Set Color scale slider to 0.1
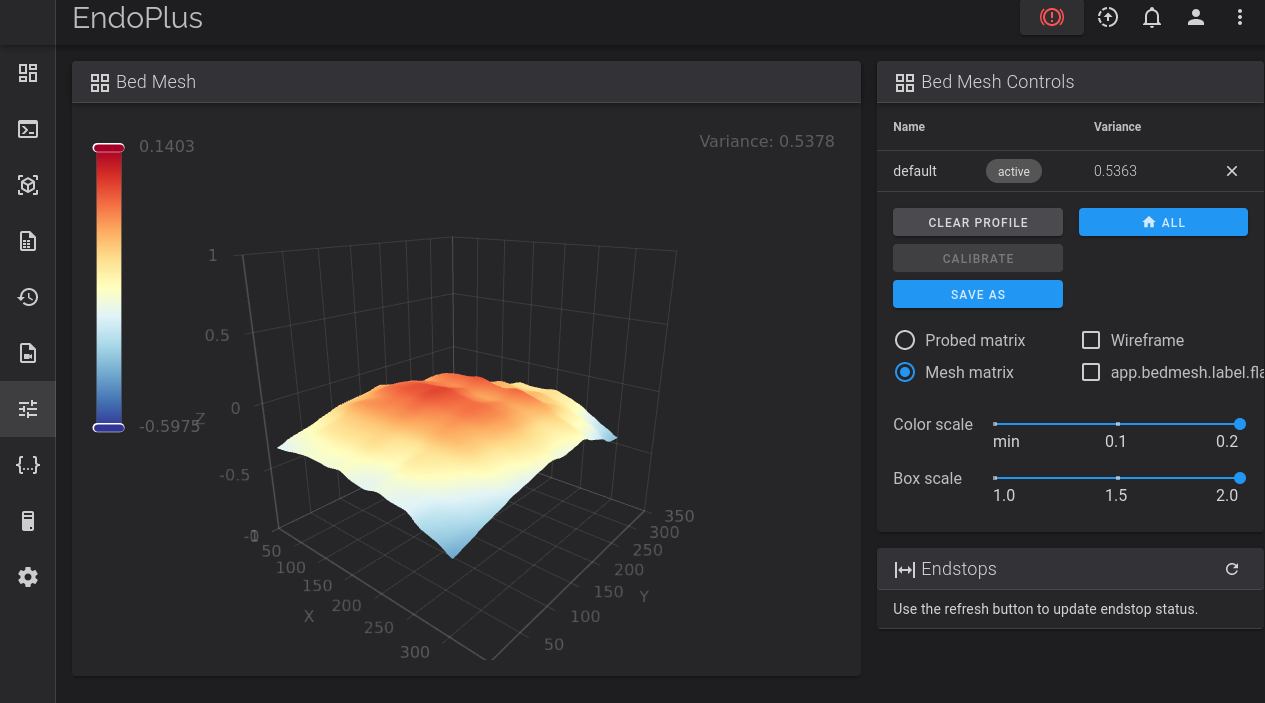This screenshot has height=703, width=1265. pyautogui.click(x=1117, y=424)
